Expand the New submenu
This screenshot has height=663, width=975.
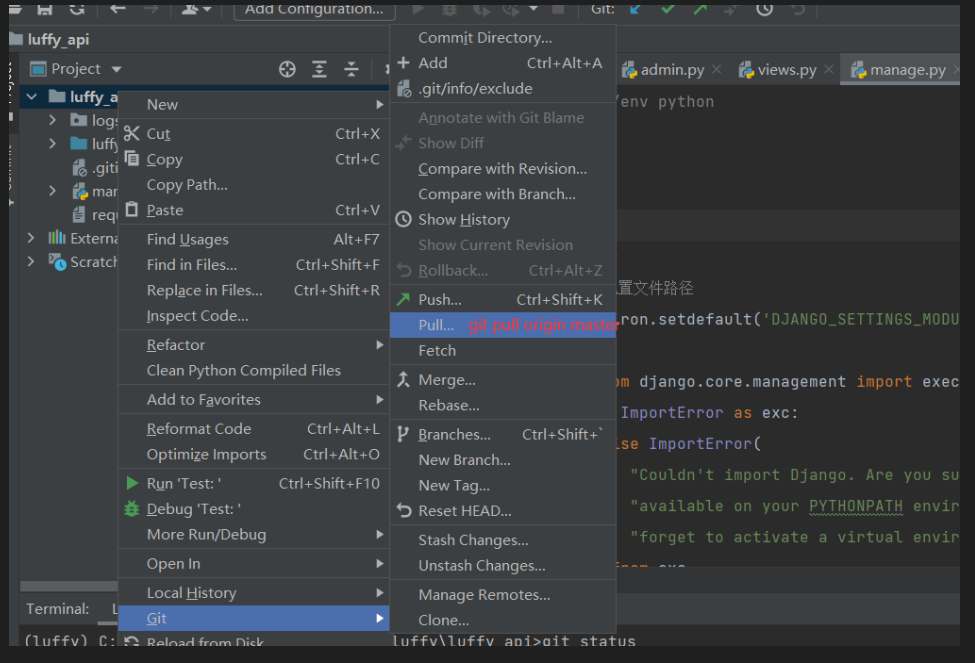pos(253,104)
